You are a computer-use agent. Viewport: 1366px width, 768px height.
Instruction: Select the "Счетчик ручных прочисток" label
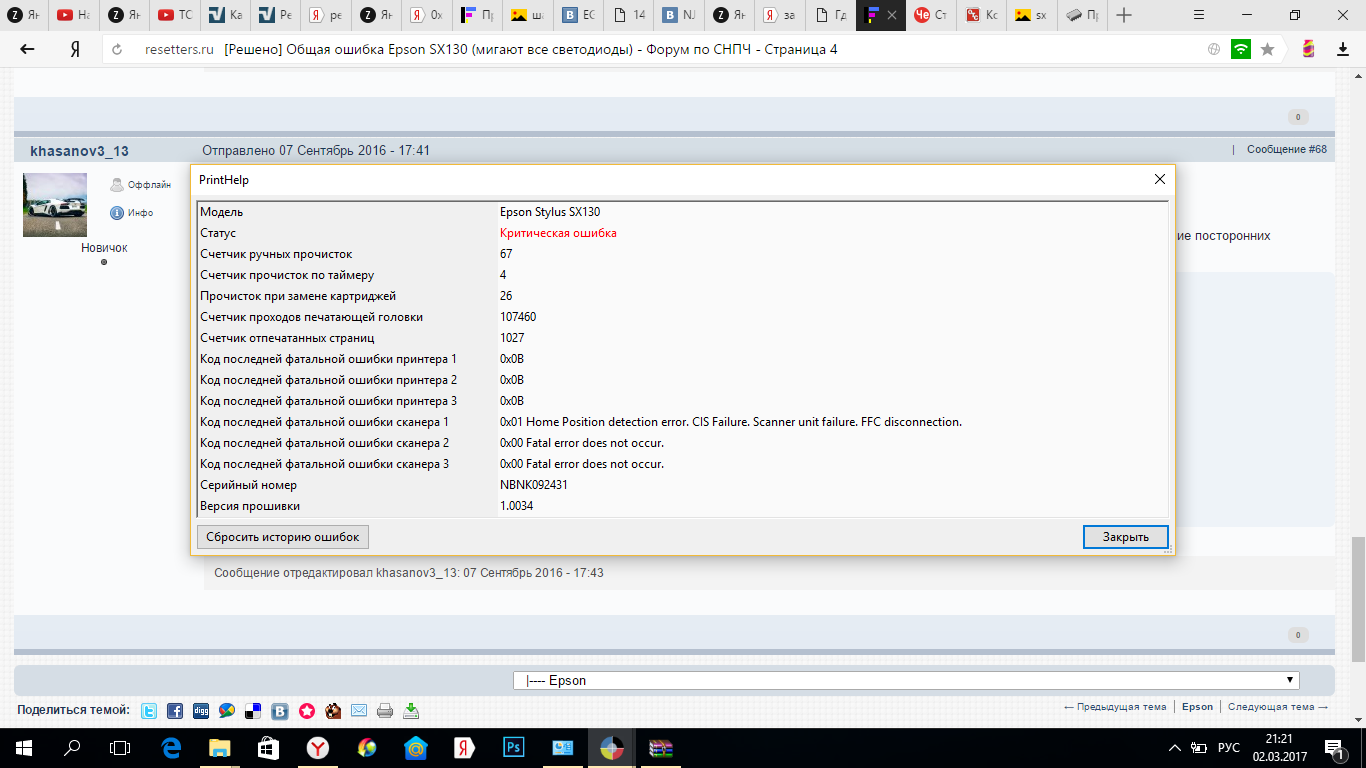pyautogui.click(x=276, y=254)
